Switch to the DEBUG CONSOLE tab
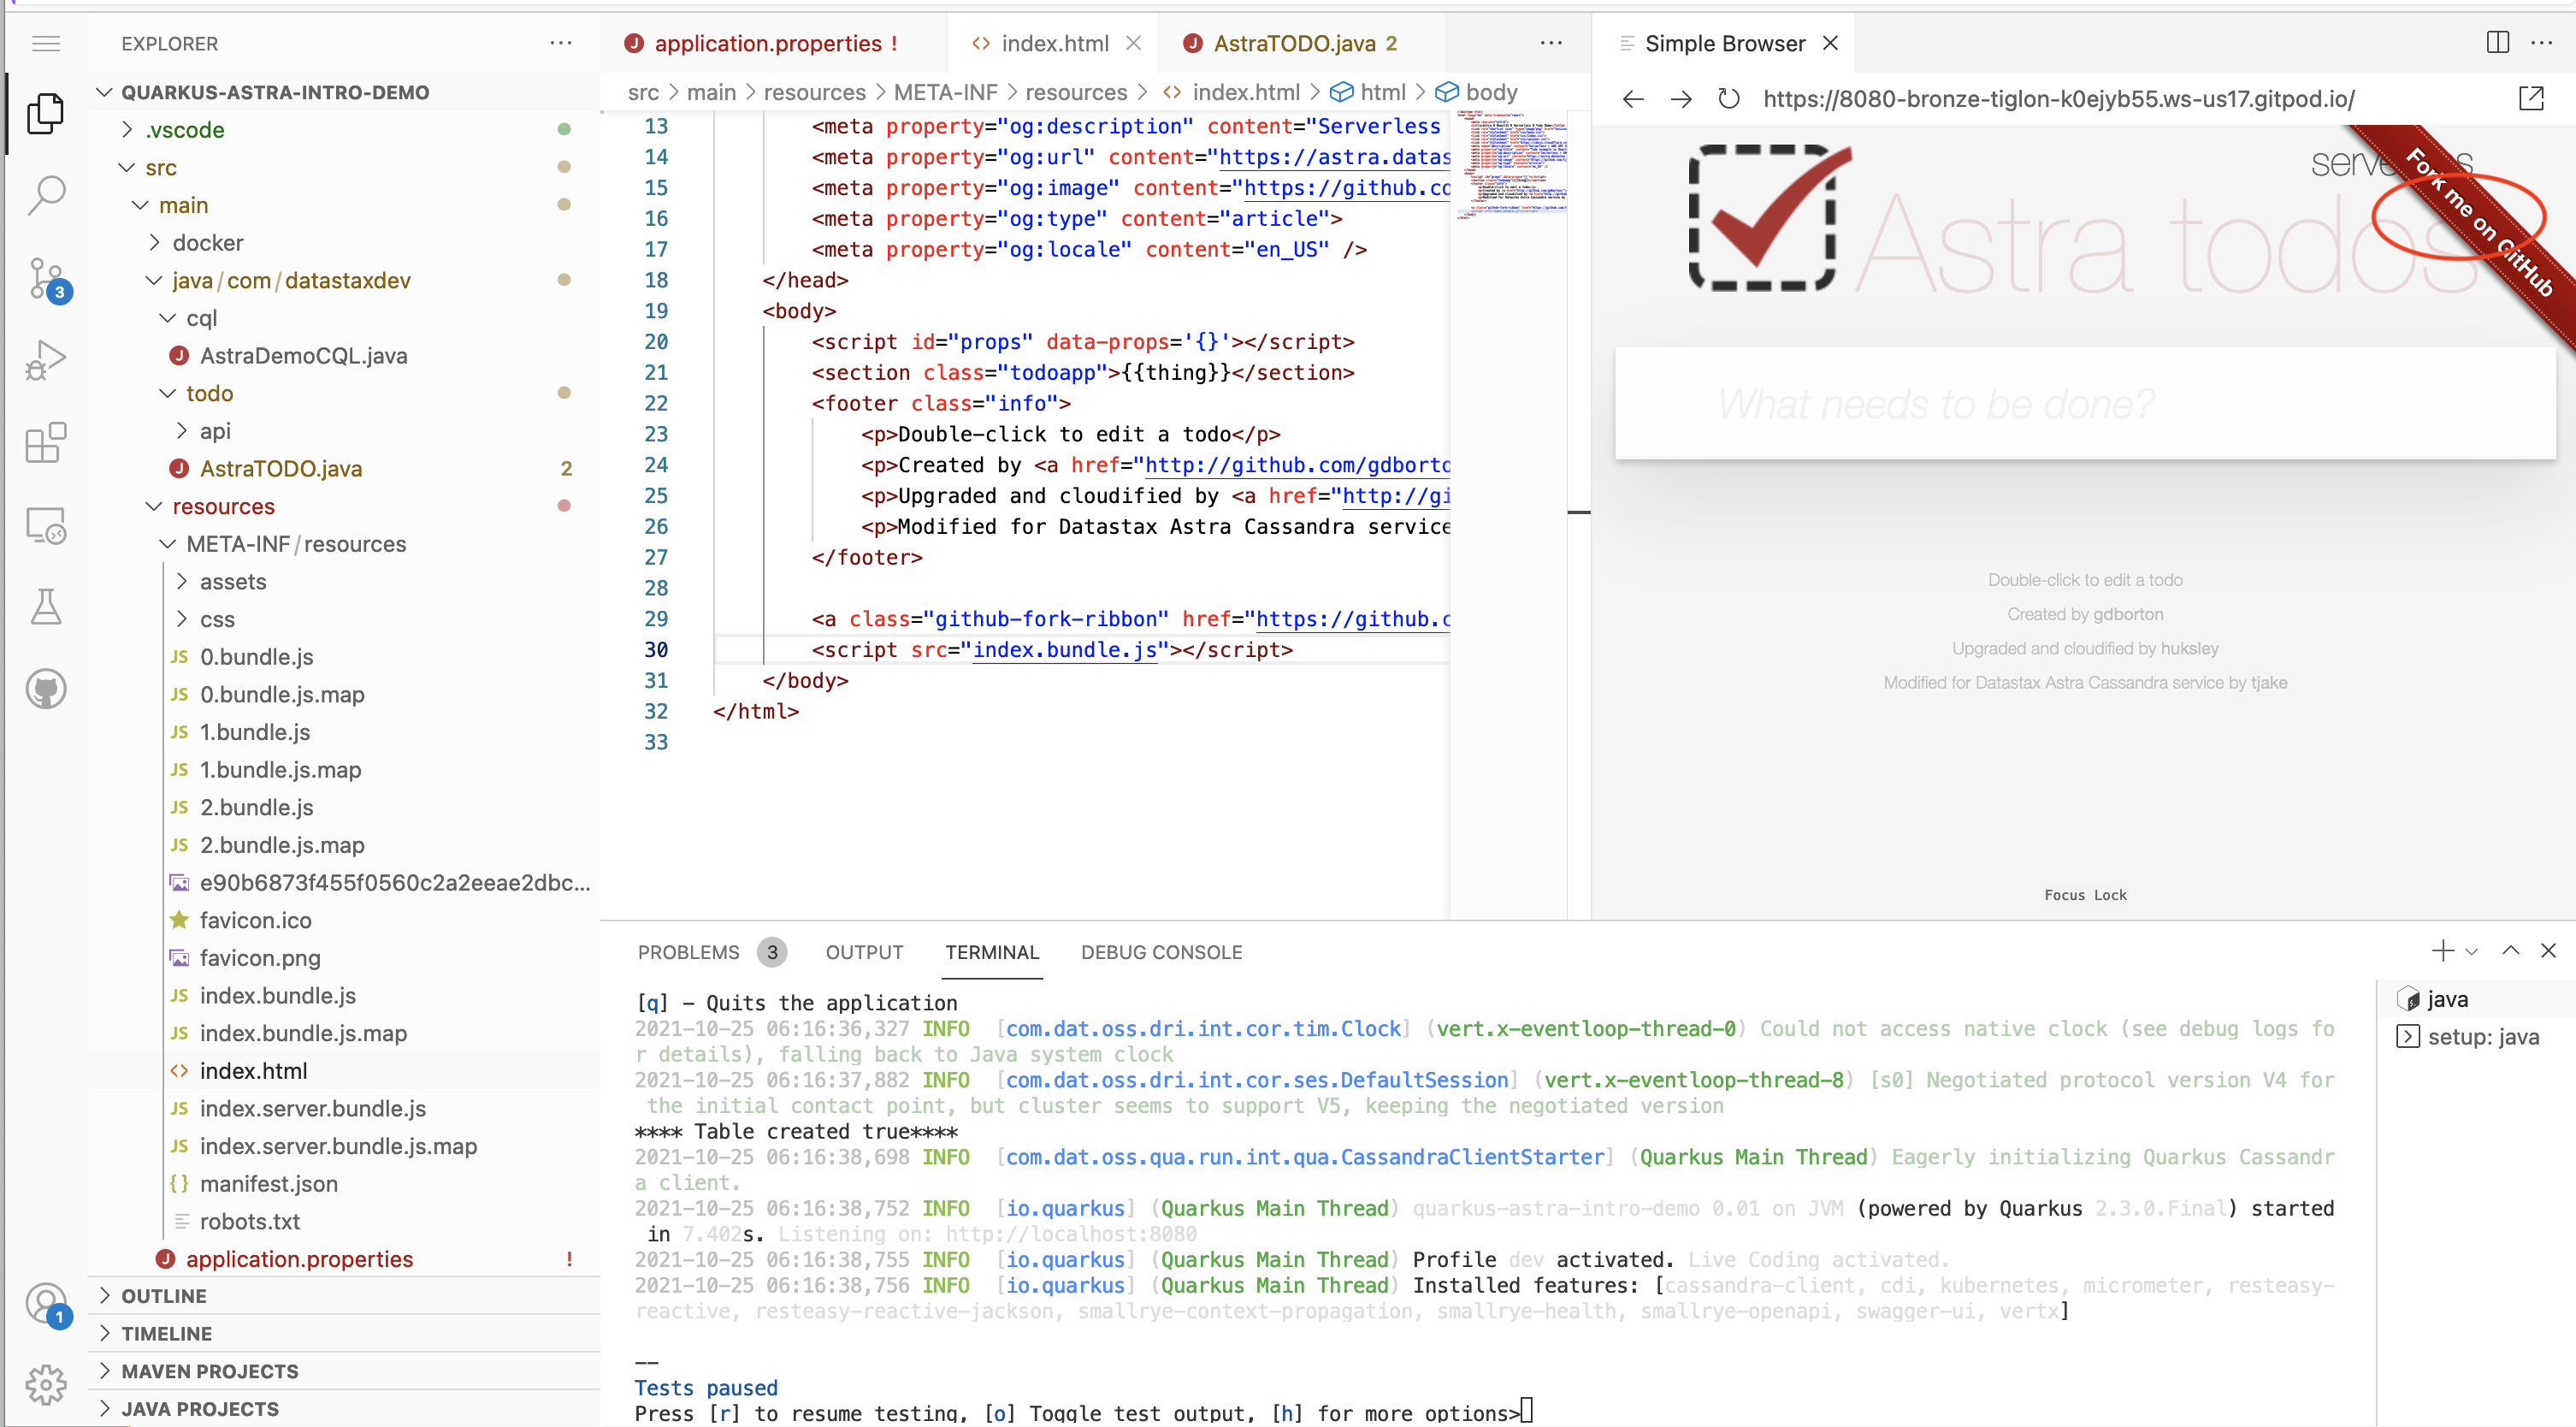The image size is (2576, 1427). [1161, 952]
